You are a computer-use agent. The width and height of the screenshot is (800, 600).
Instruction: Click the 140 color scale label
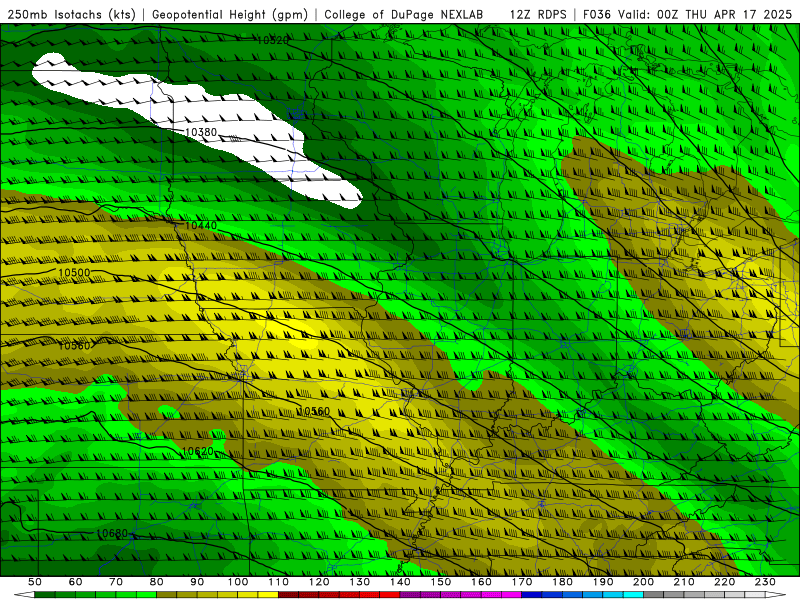coord(400,582)
